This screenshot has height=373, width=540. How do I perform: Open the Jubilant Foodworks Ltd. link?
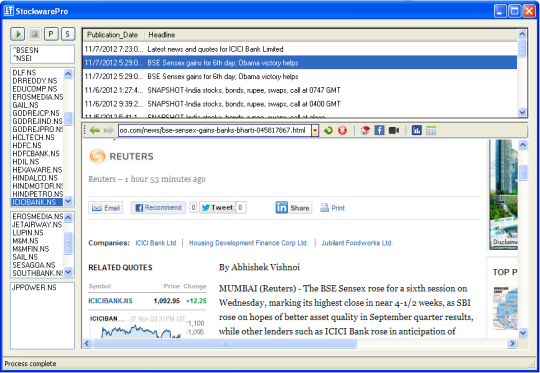357,243
